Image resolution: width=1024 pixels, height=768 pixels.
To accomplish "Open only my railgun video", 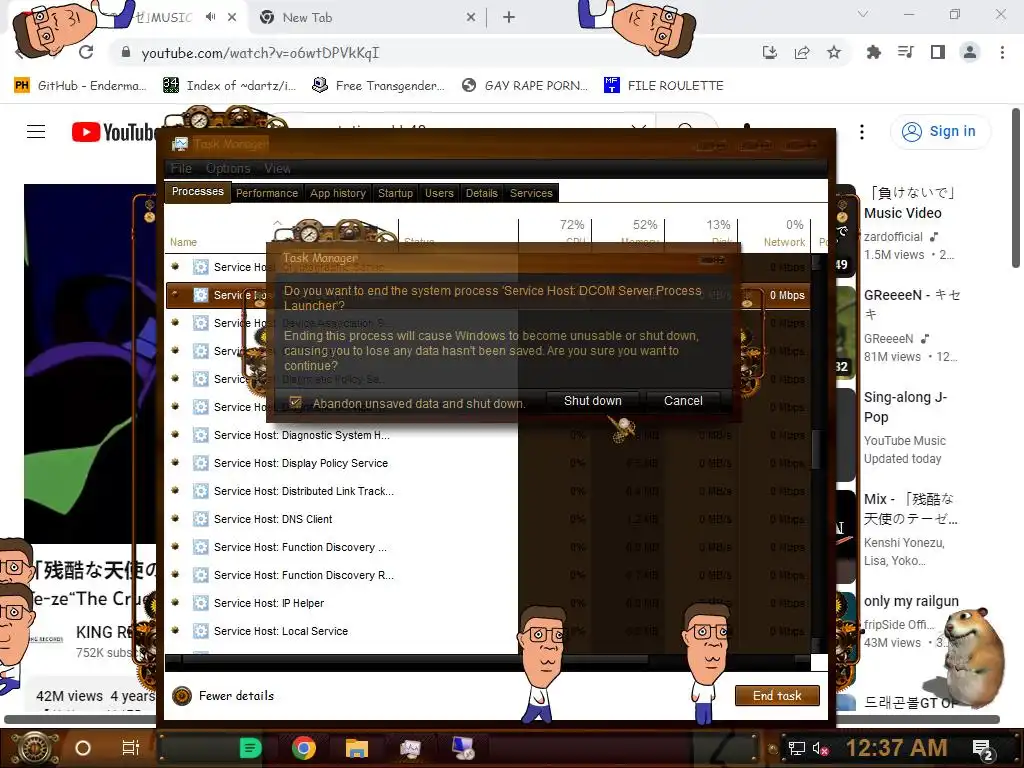I will [911, 601].
